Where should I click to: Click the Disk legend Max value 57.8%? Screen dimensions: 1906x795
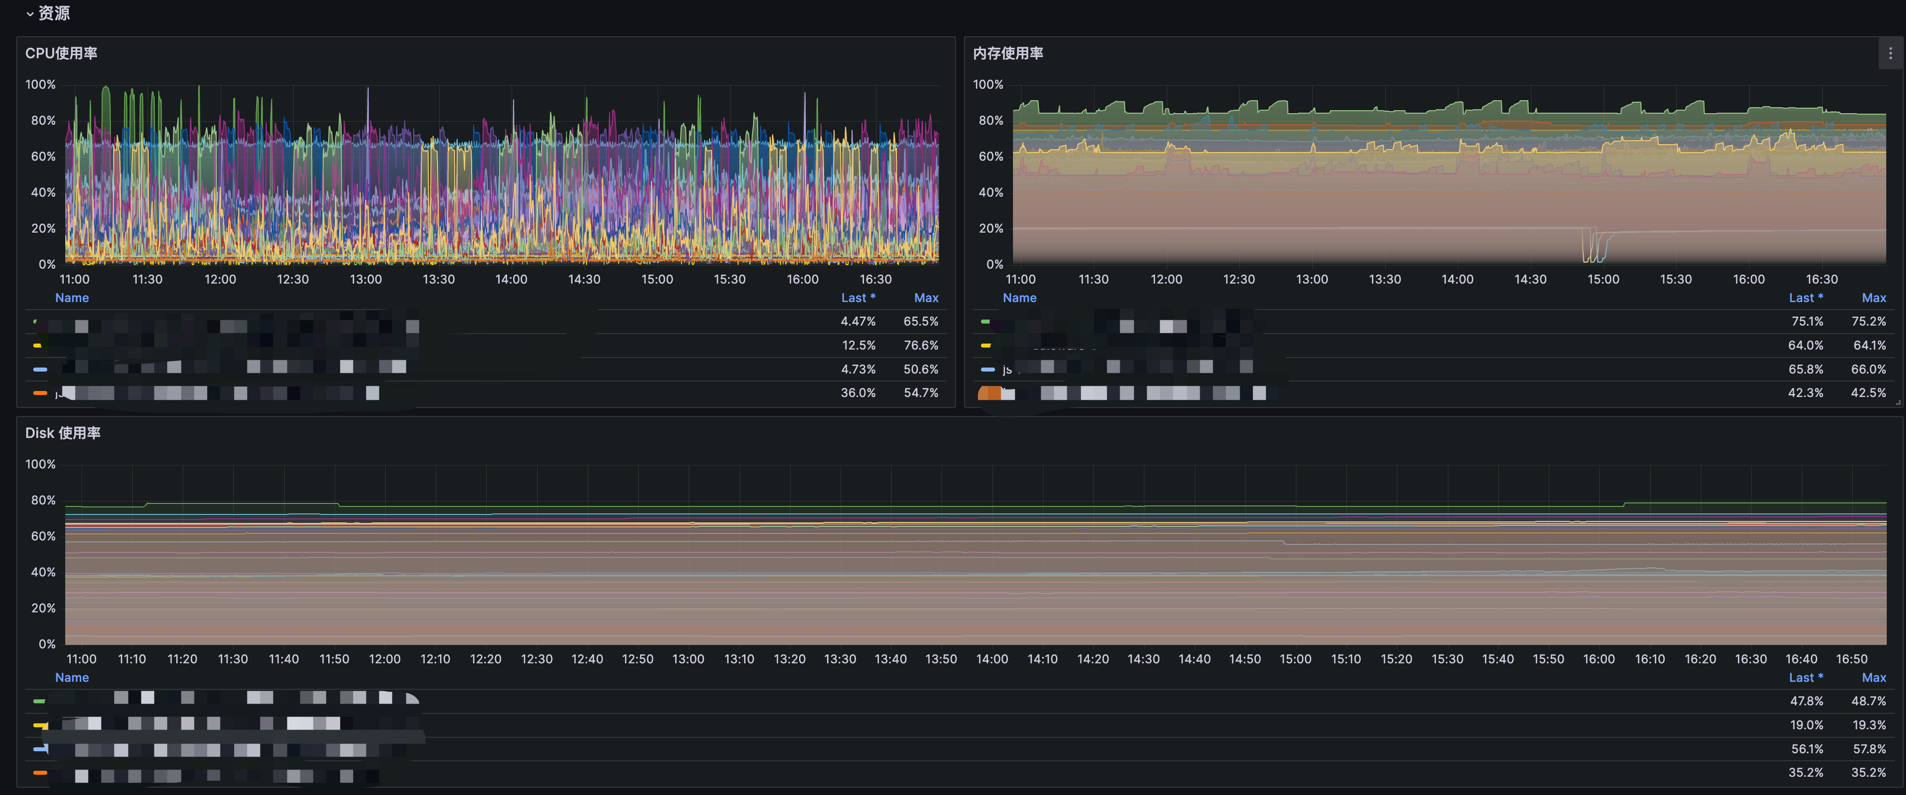pos(1869,749)
